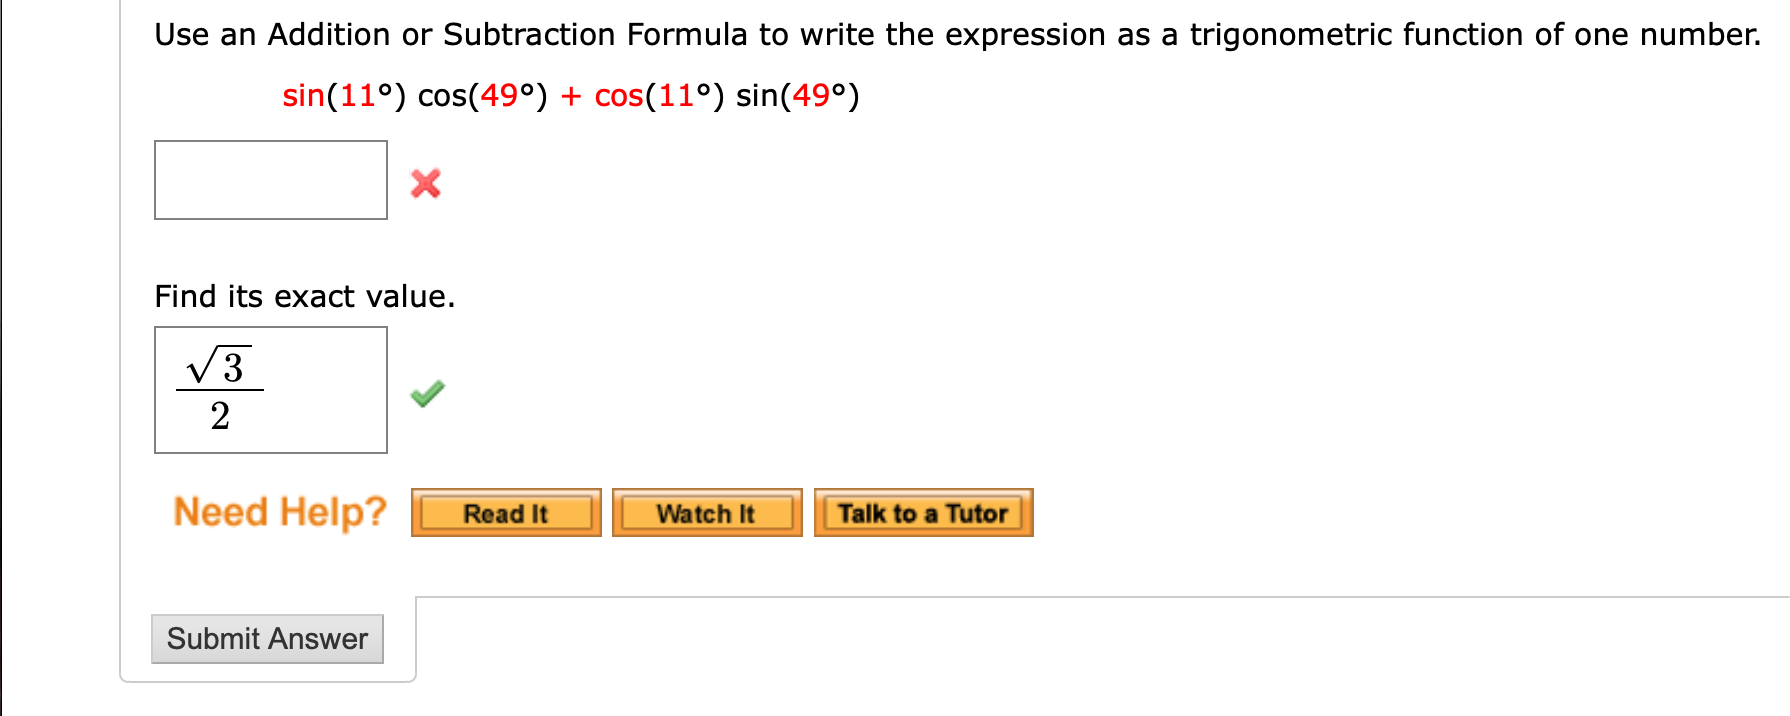Request tutoring via Talk to a Tutor
Image resolution: width=1790 pixels, height=716 pixels.
[x=922, y=513]
